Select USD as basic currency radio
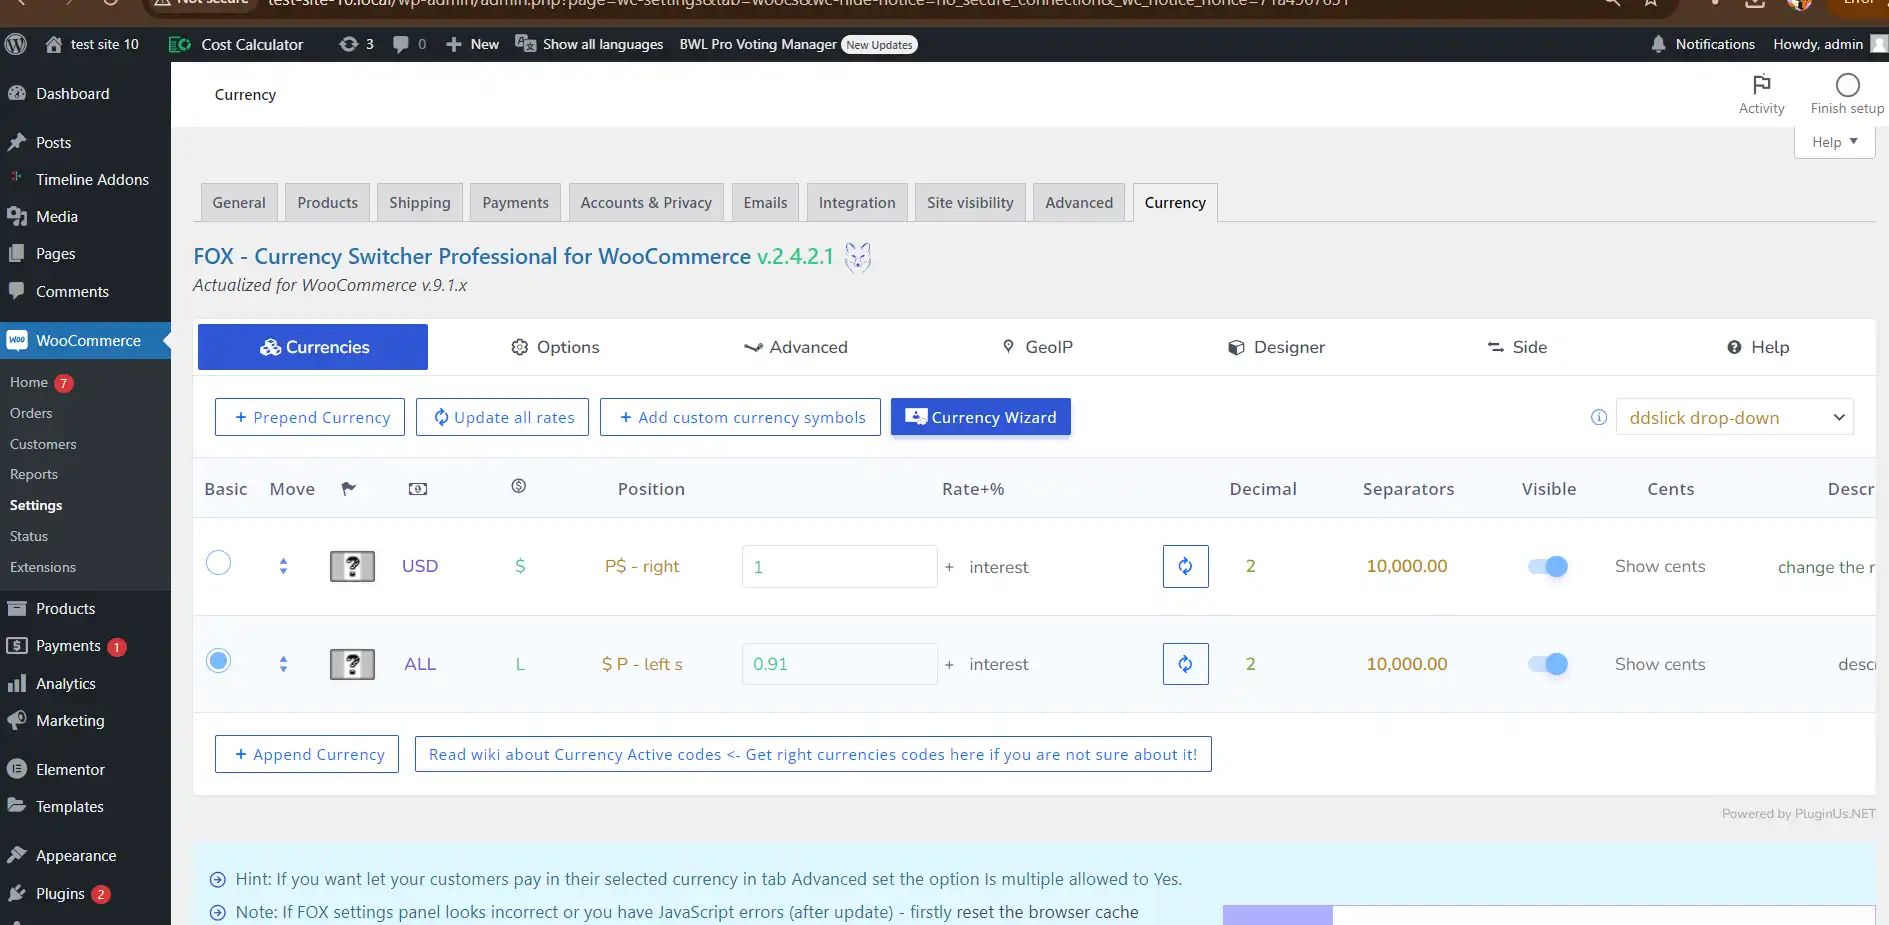The width and height of the screenshot is (1889, 925). click(218, 563)
